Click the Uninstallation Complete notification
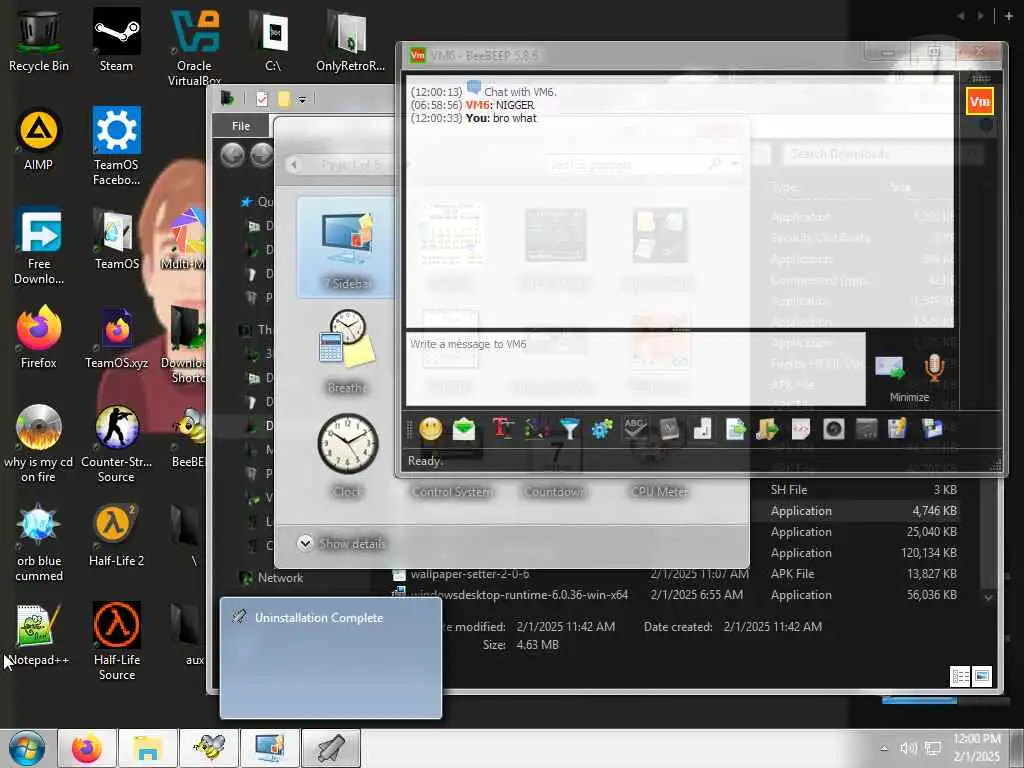Viewport: 1024px width, 768px height. [330, 657]
